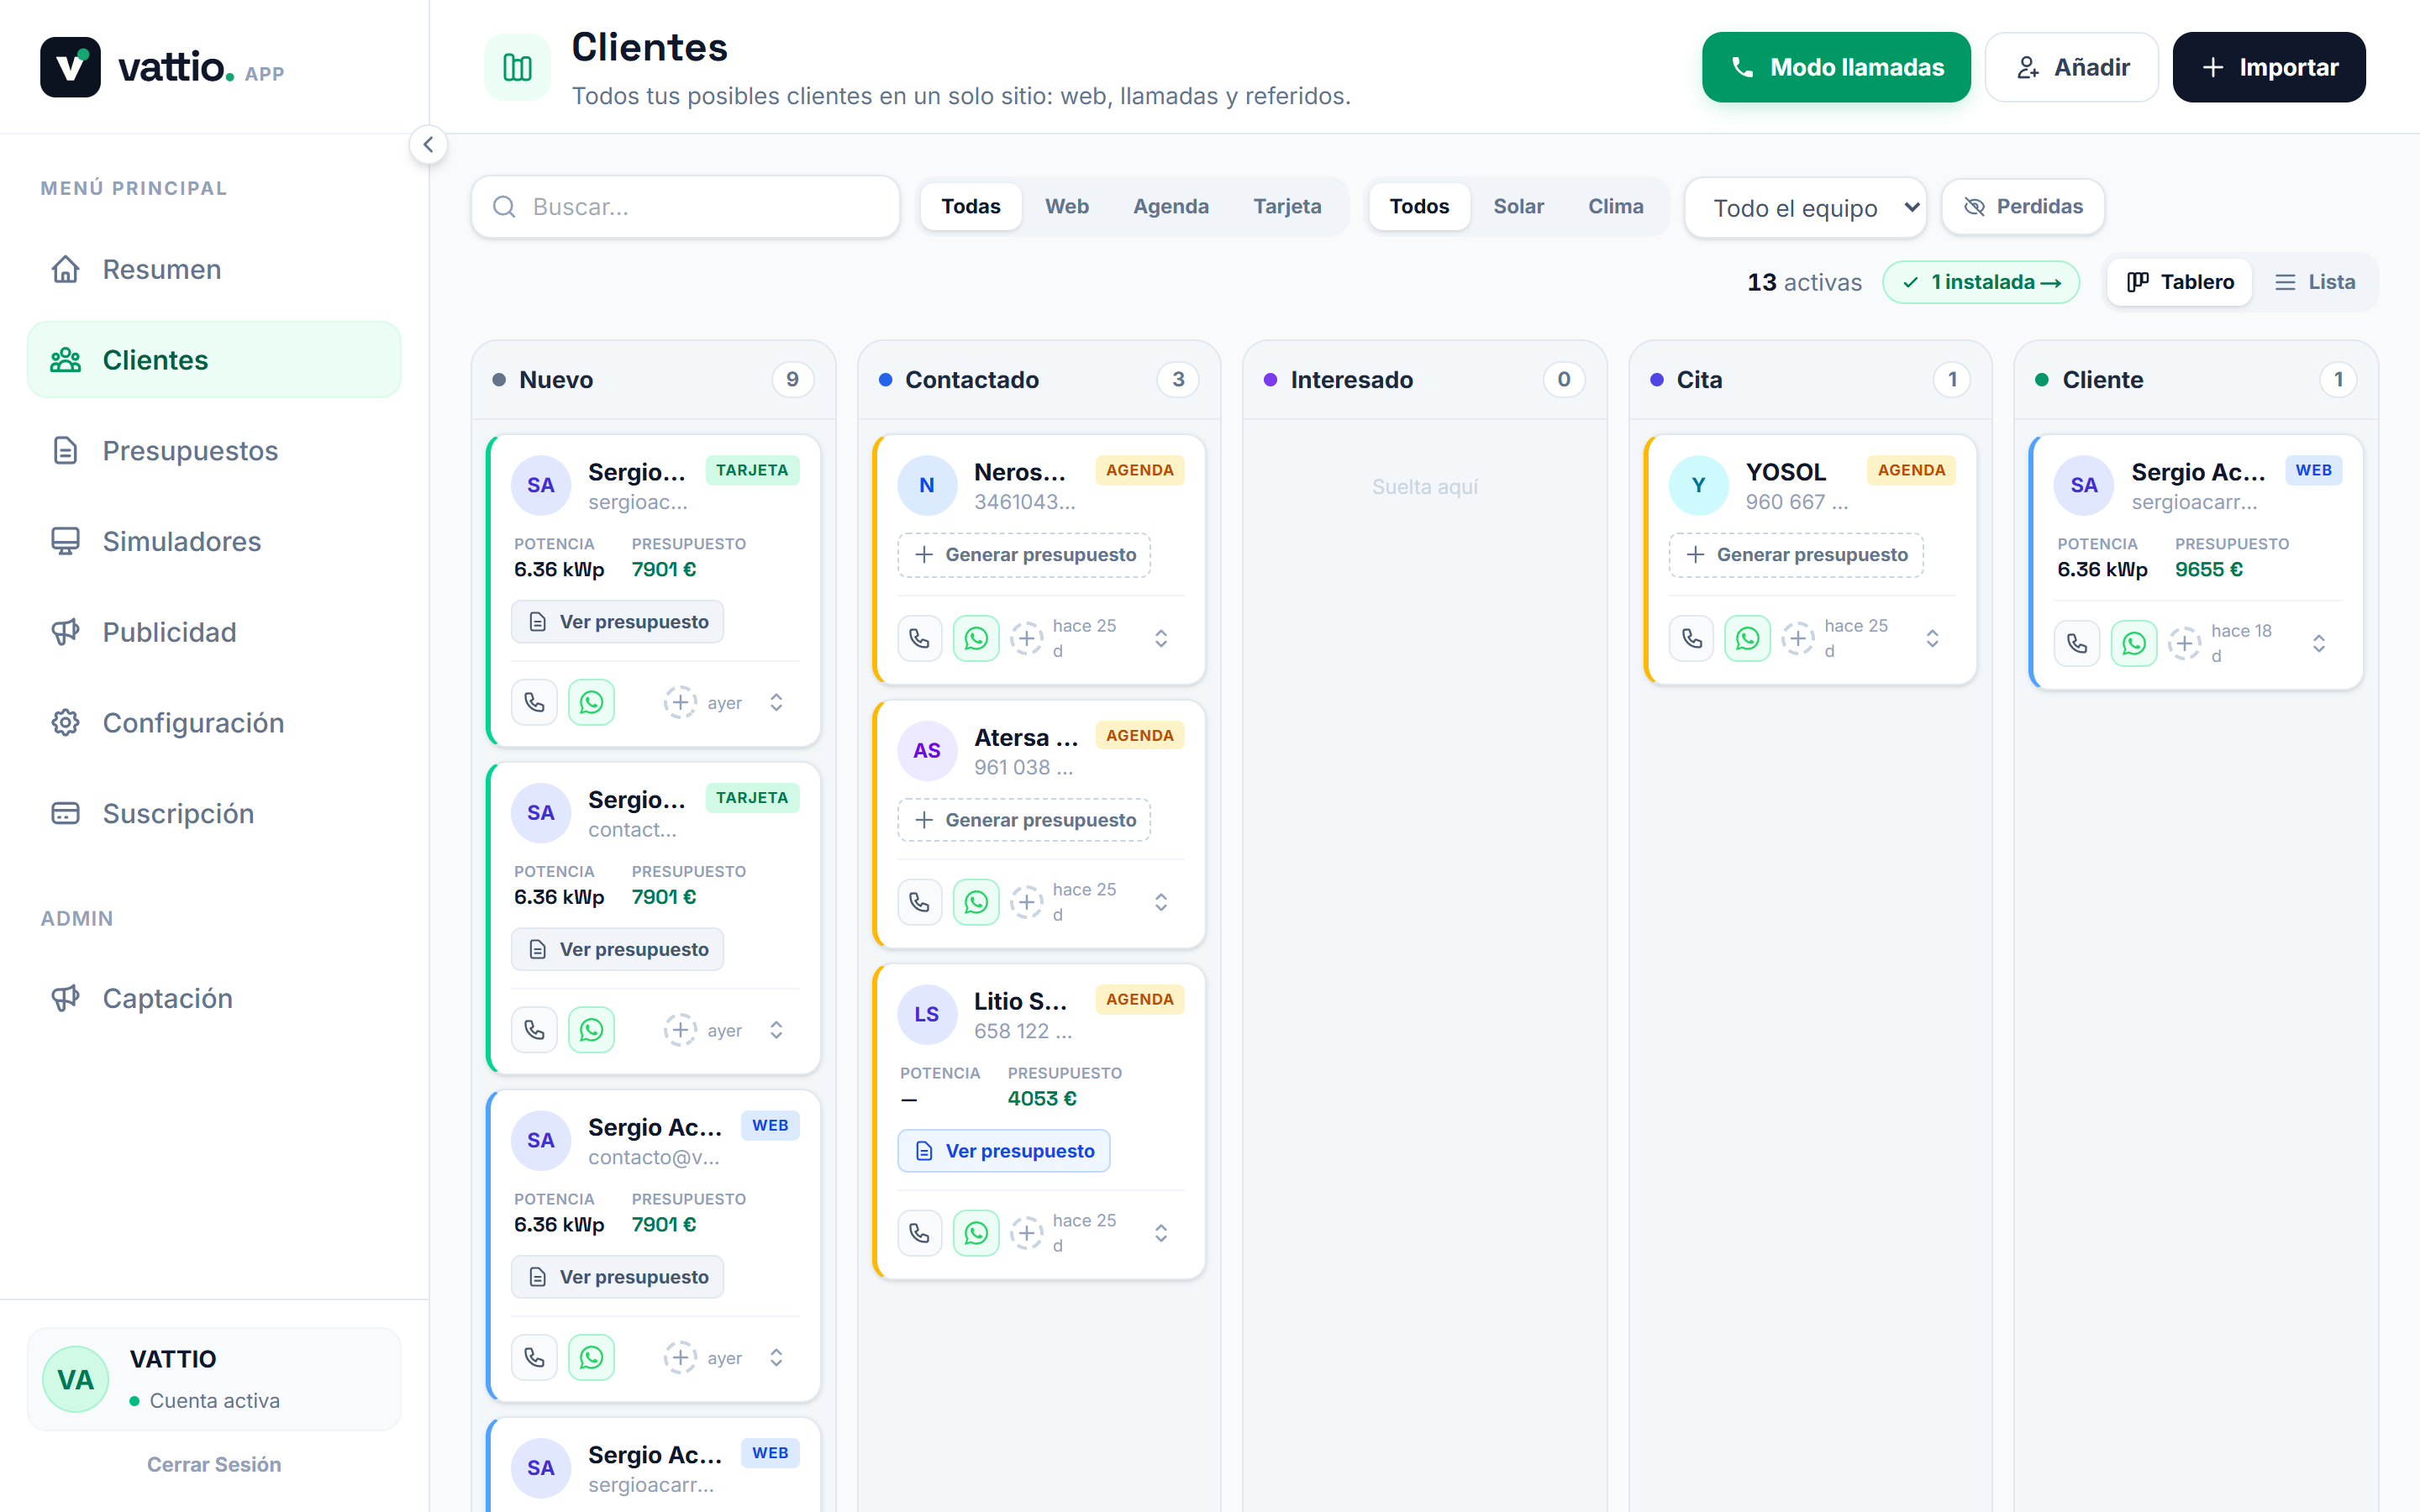The height and width of the screenshot is (1512, 2420).
Task: Select Todos product filter
Action: point(1419,206)
